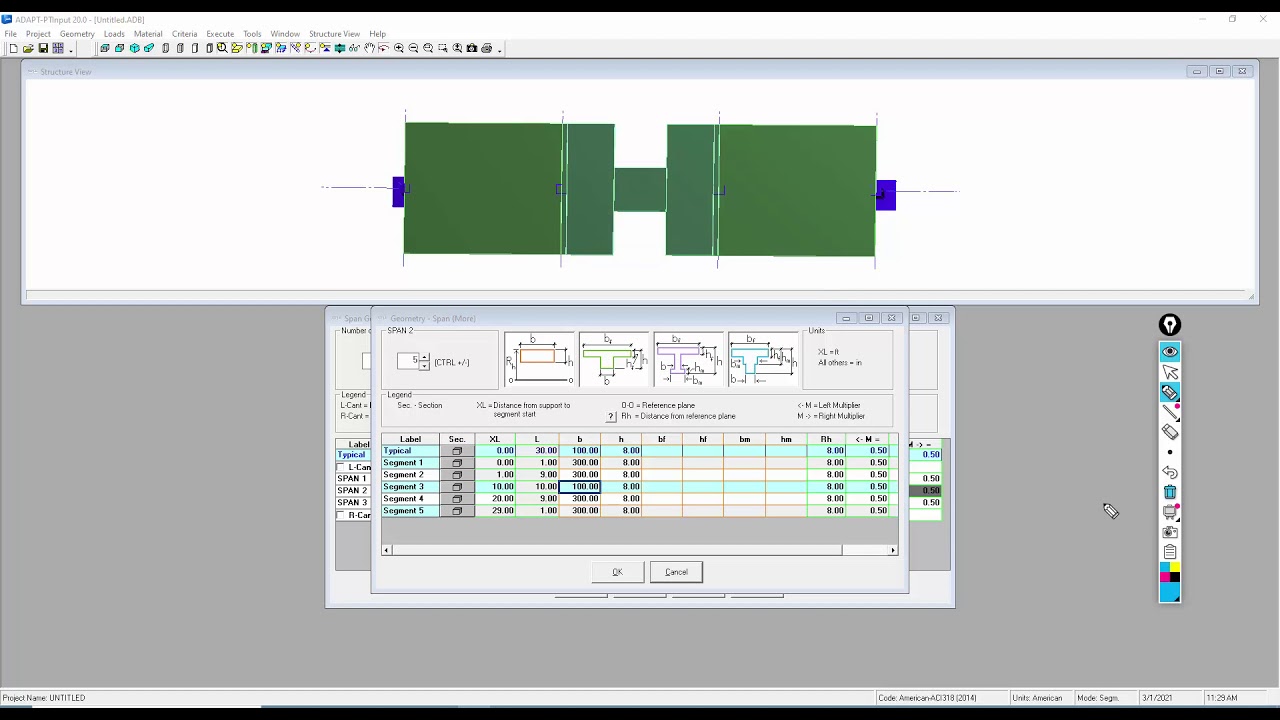The height and width of the screenshot is (720, 1280).
Task: Open the dropdown arrow at end of view toolbar
Action: 500,49
